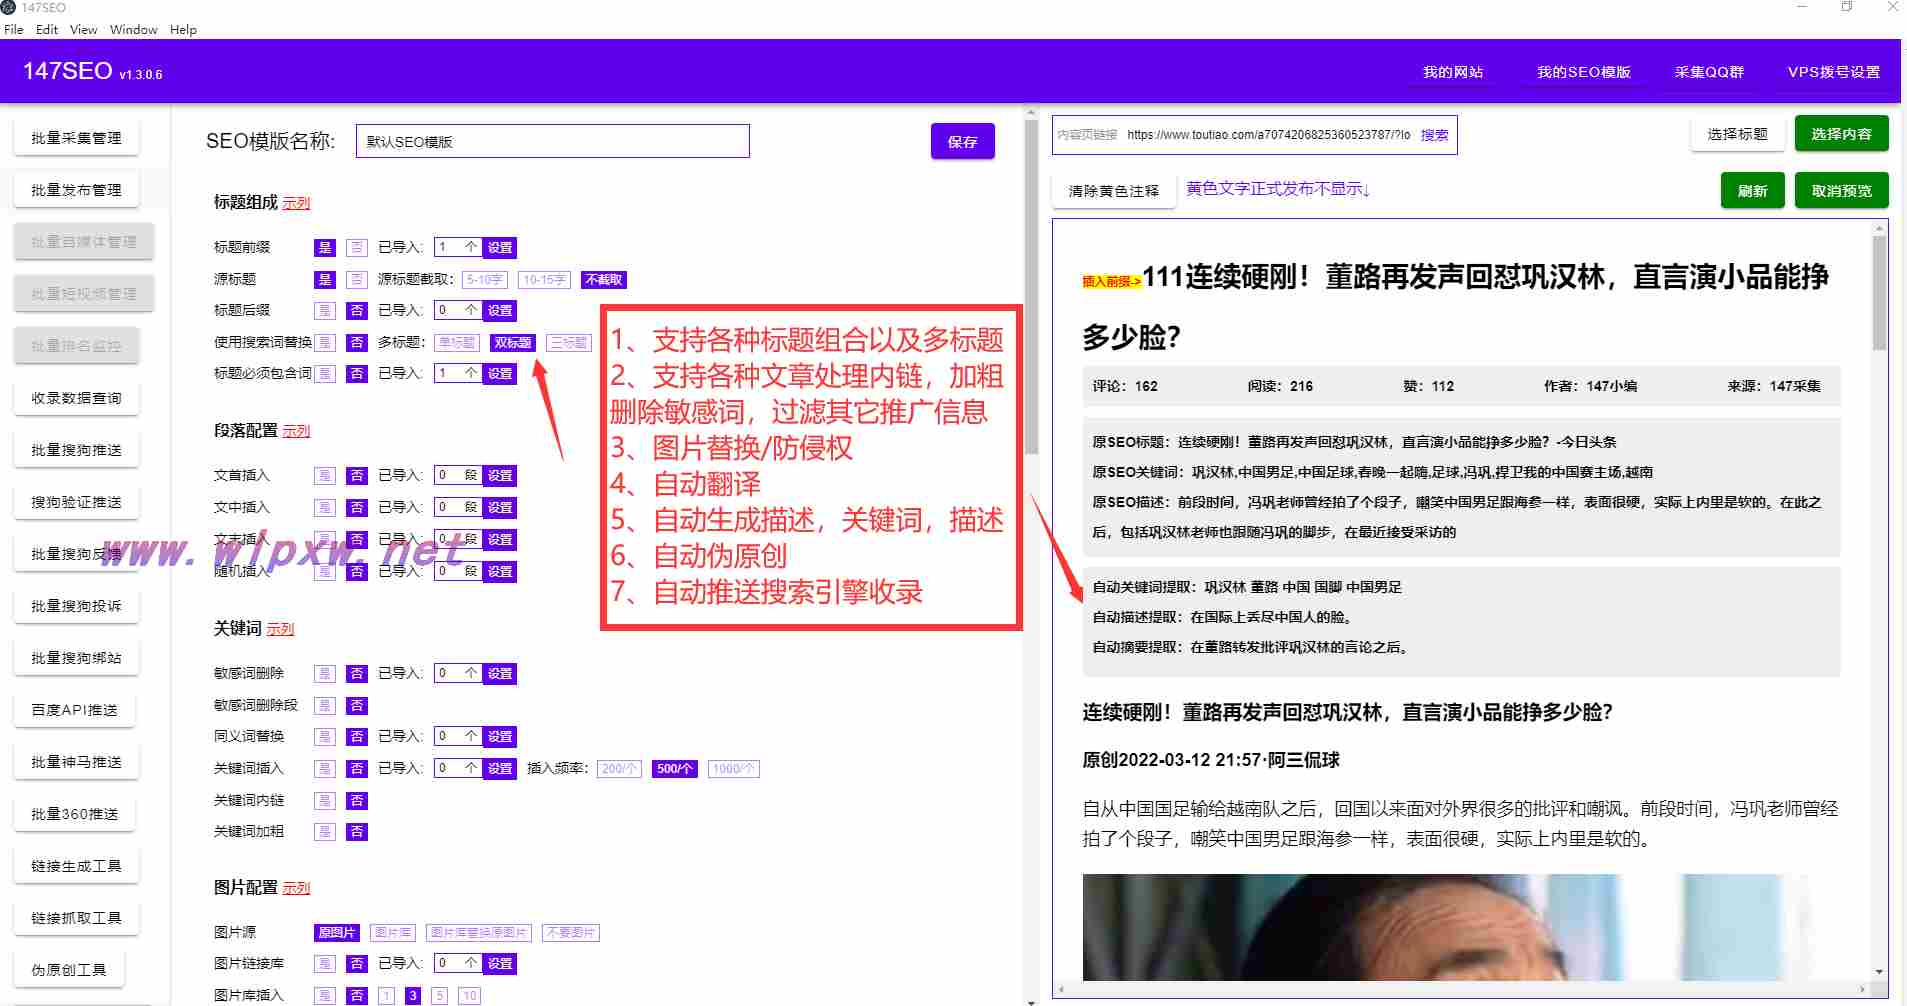This screenshot has width=1907, height=1006.
Task: Open 批量搜狗推送 in sidebar
Action: tap(77, 450)
